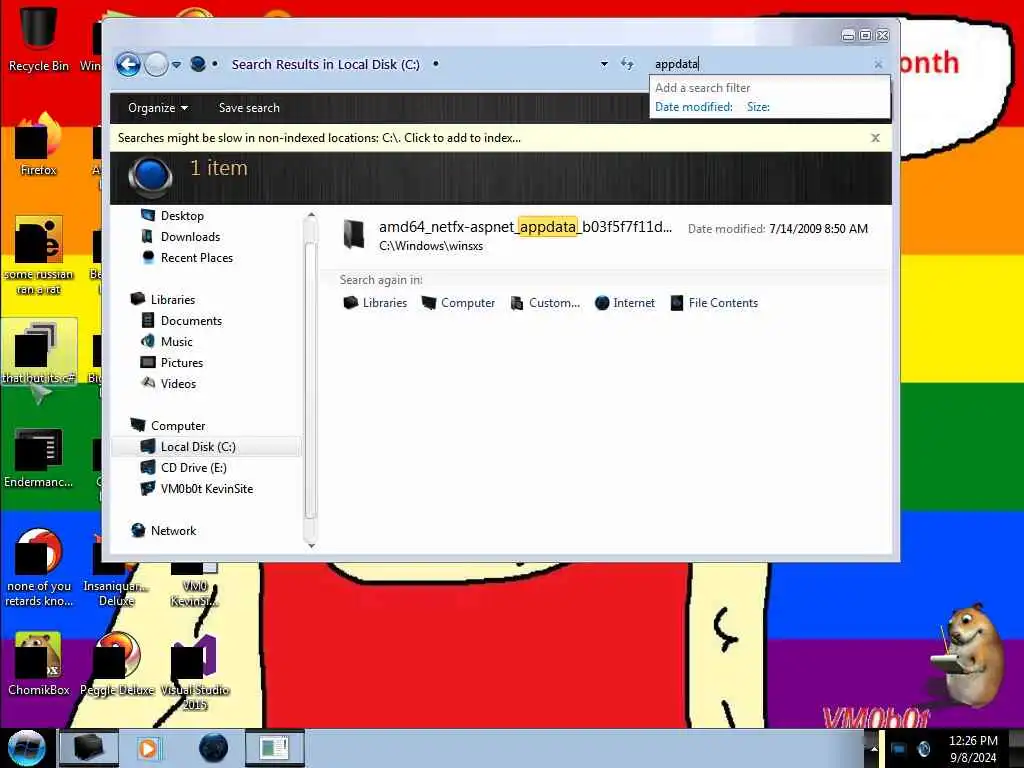
Task: Click Save search button
Action: [249, 108]
